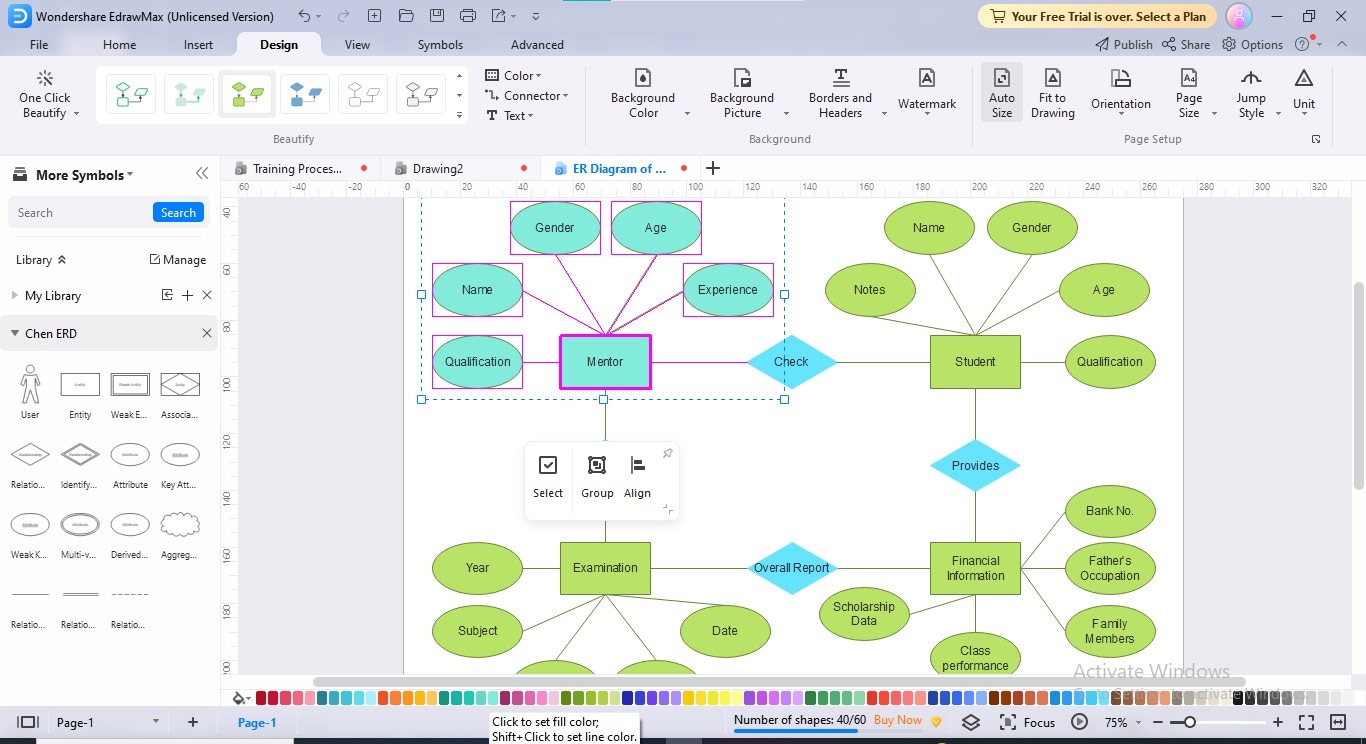The width and height of the screenshot is (1366, 744).
Task: Click the Focus mode button
Action: pyautogui.click(x=1028, y=722)
